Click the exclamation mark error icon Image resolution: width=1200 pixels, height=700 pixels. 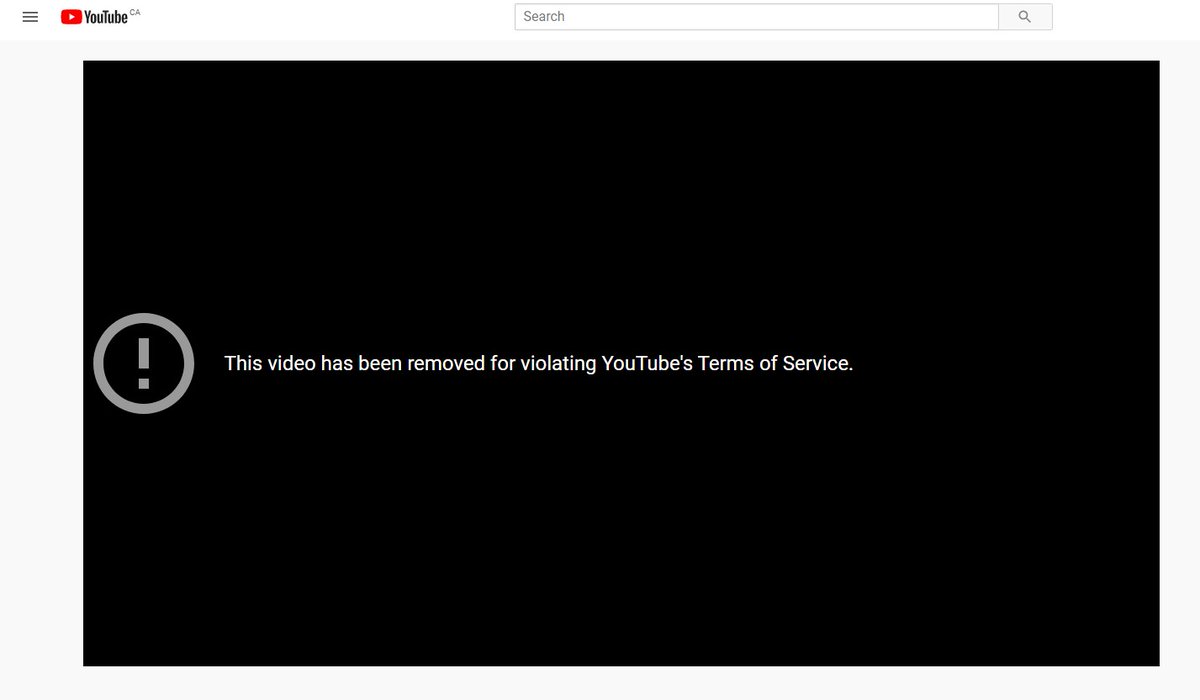pos(144,363)
